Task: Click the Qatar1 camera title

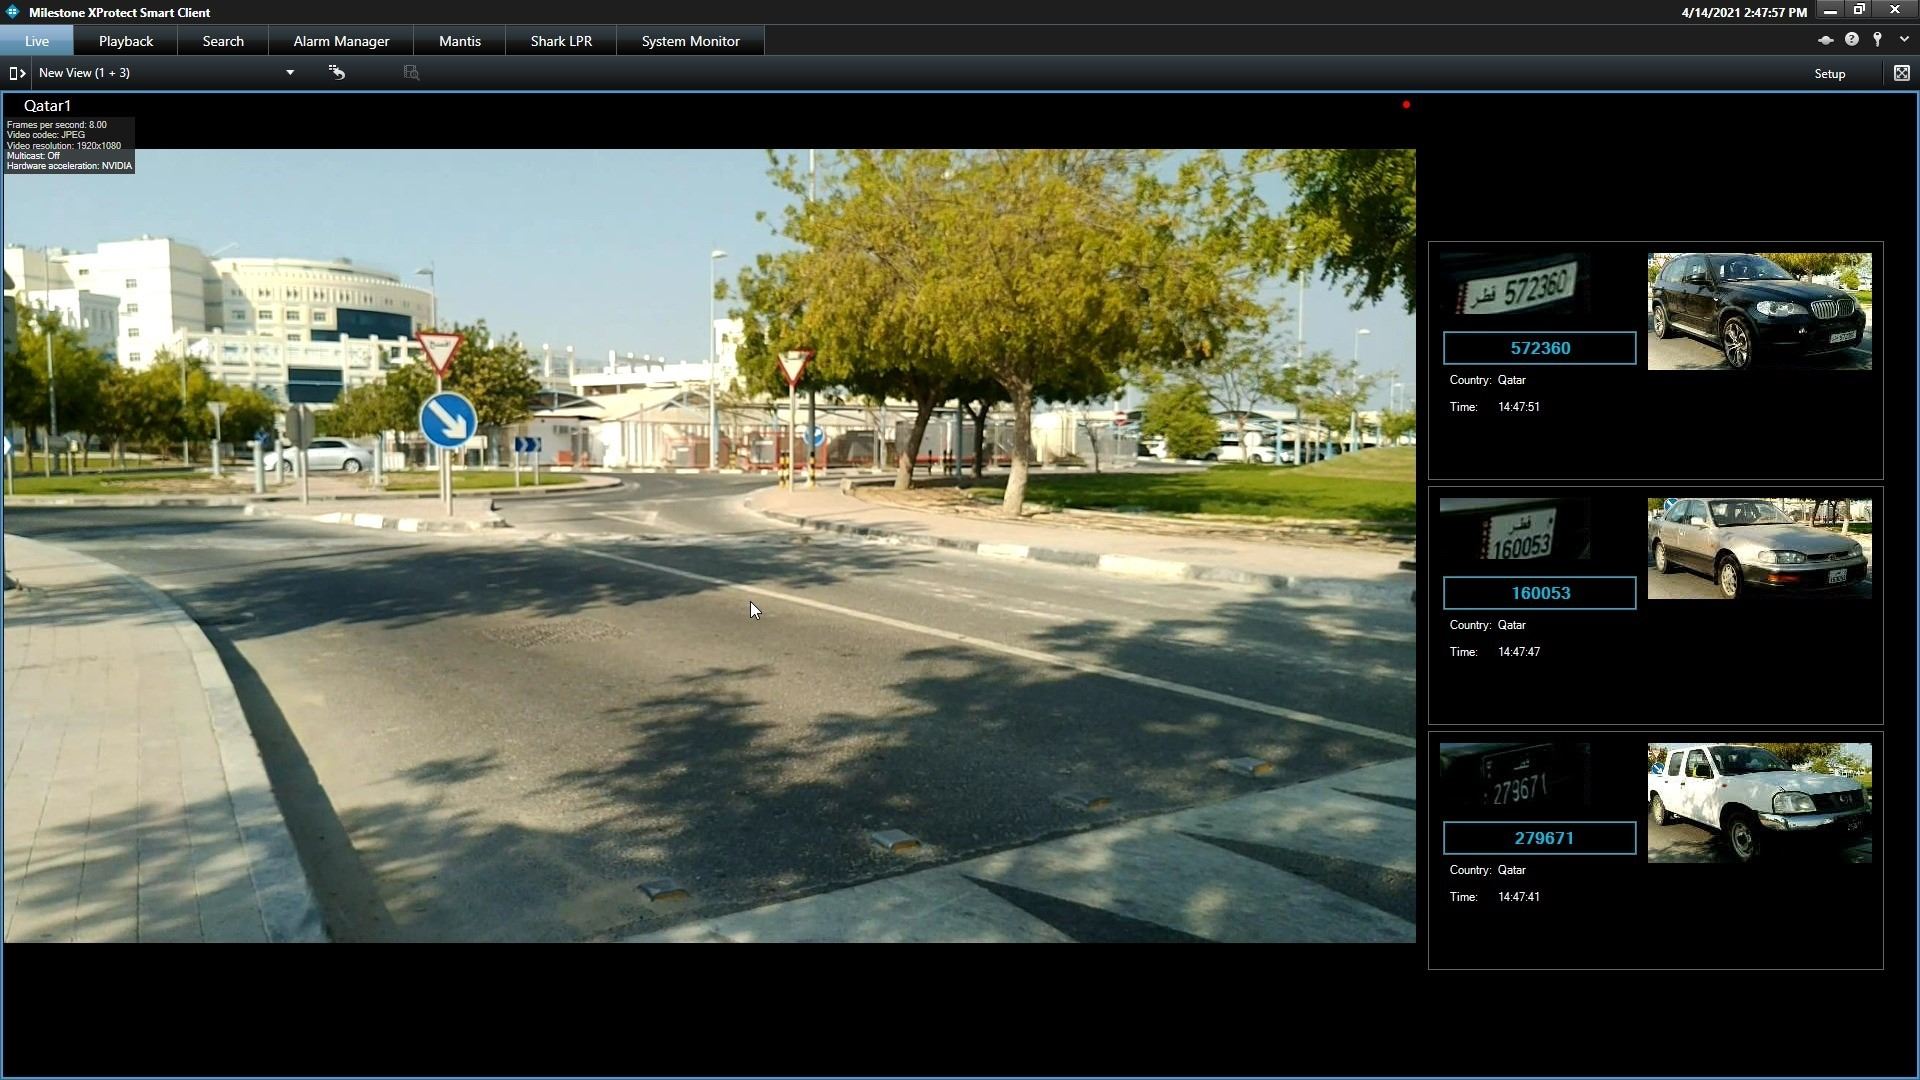Action: pyautogui.click(x=47, y=106)
